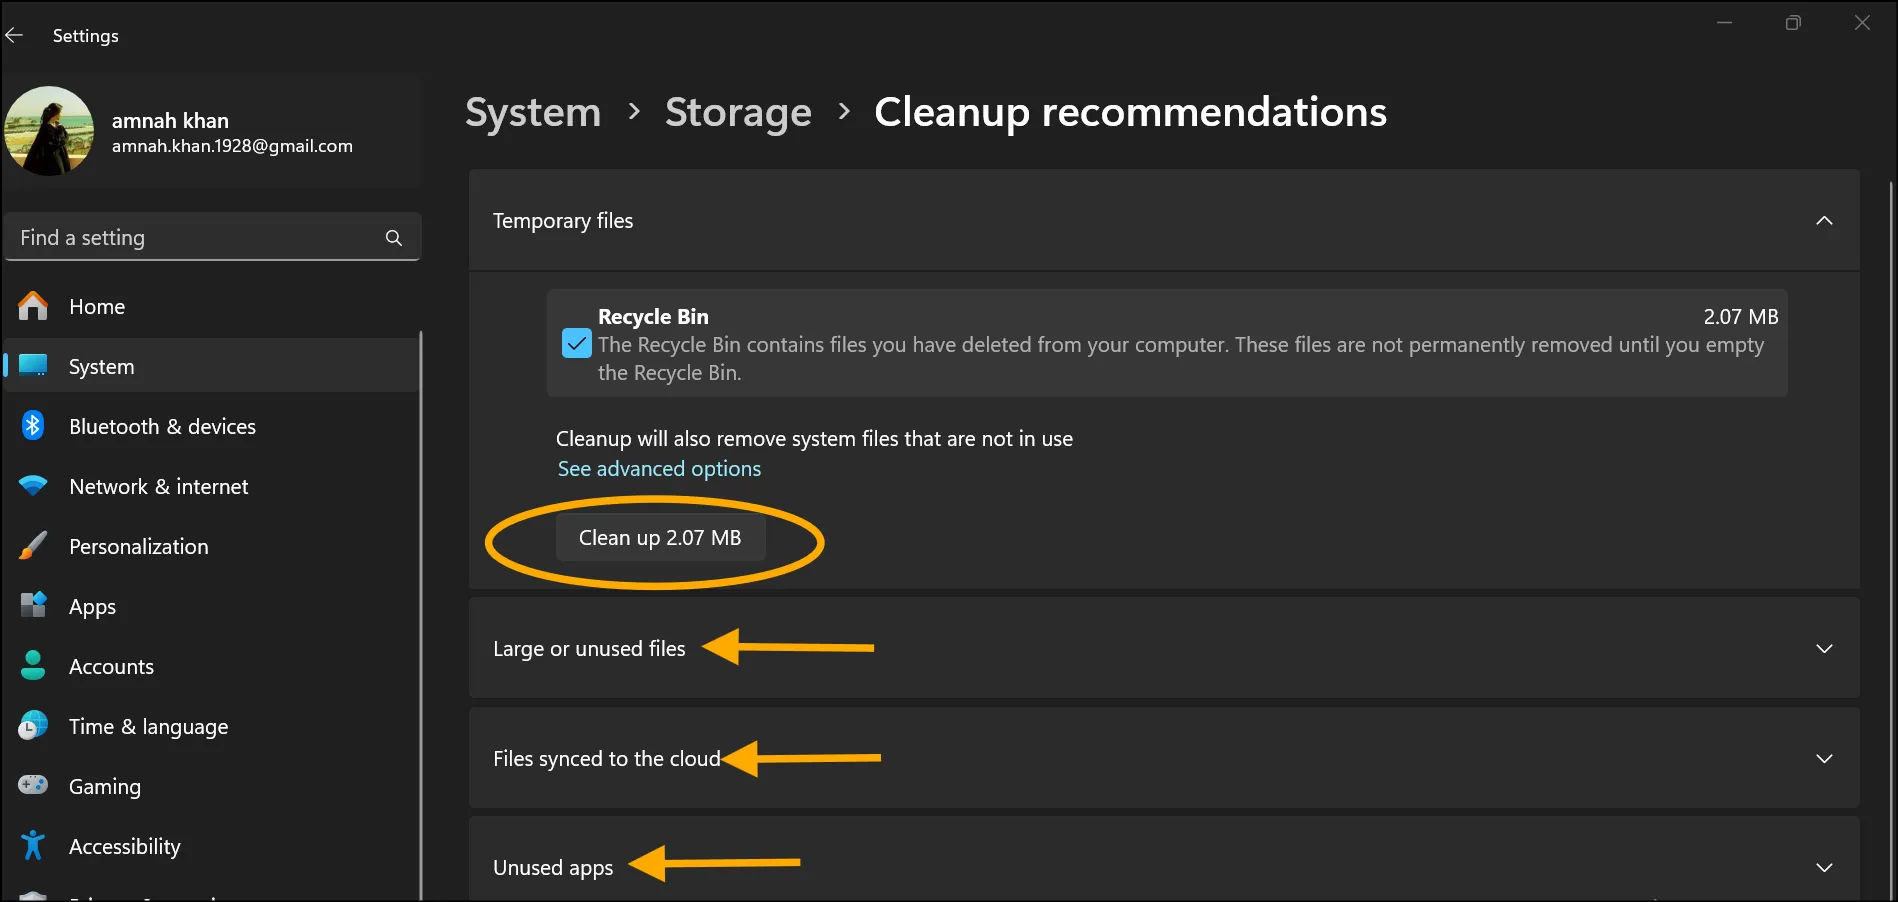Select the System icon in sidebar
Image resolution: width=1898 pixels, height=902 pixels.
coord(33,366)
